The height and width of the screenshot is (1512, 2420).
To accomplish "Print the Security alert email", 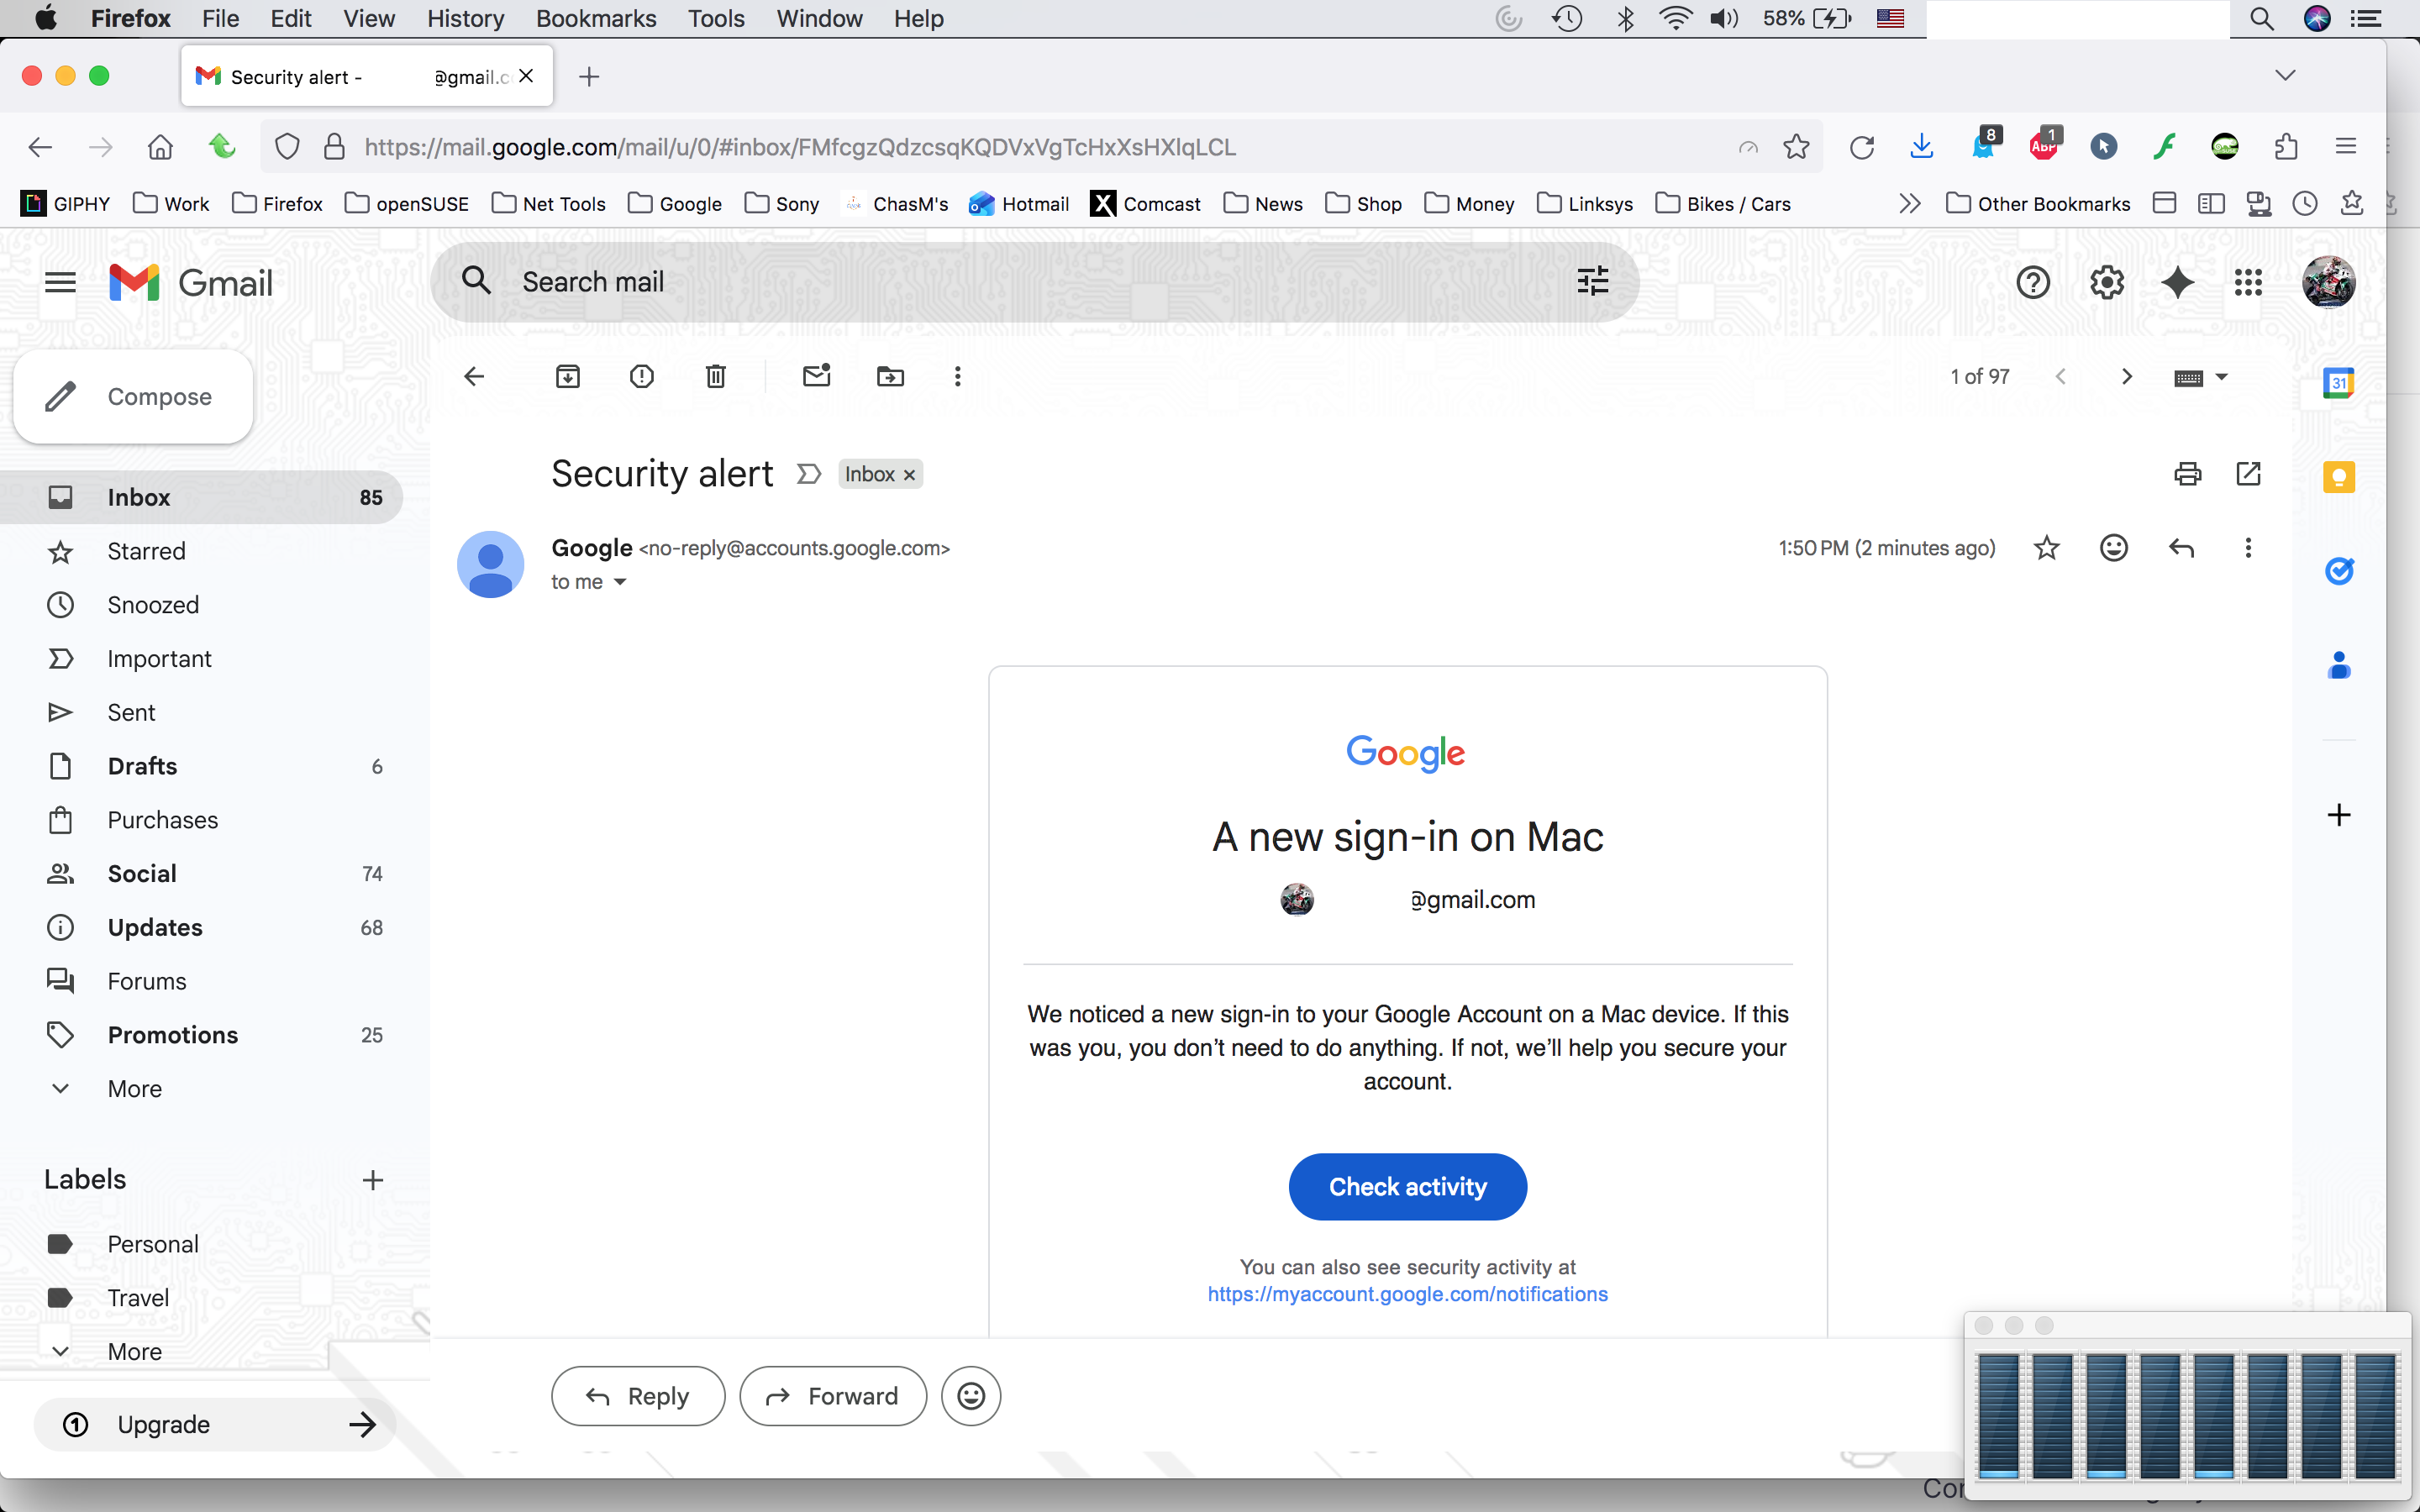I will (x=2187, y=474).
